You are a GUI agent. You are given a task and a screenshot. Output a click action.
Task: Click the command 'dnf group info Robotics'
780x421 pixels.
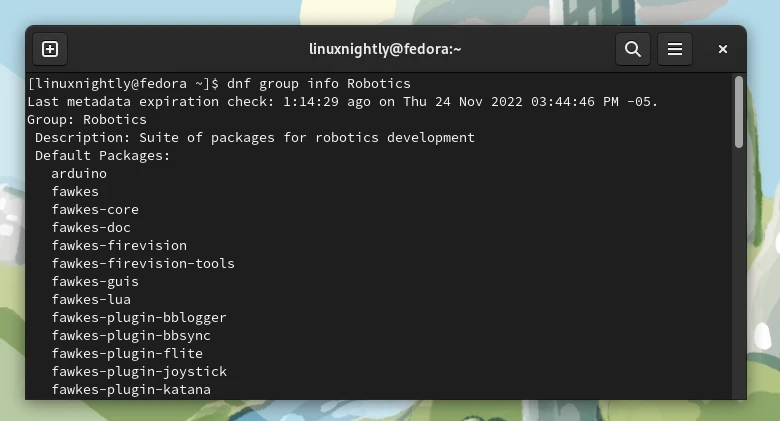pyautogui.click(x=319, y=84)
